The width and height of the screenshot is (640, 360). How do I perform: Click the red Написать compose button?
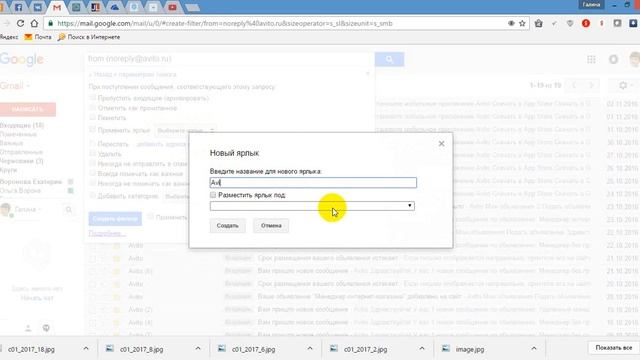[28, 109]
